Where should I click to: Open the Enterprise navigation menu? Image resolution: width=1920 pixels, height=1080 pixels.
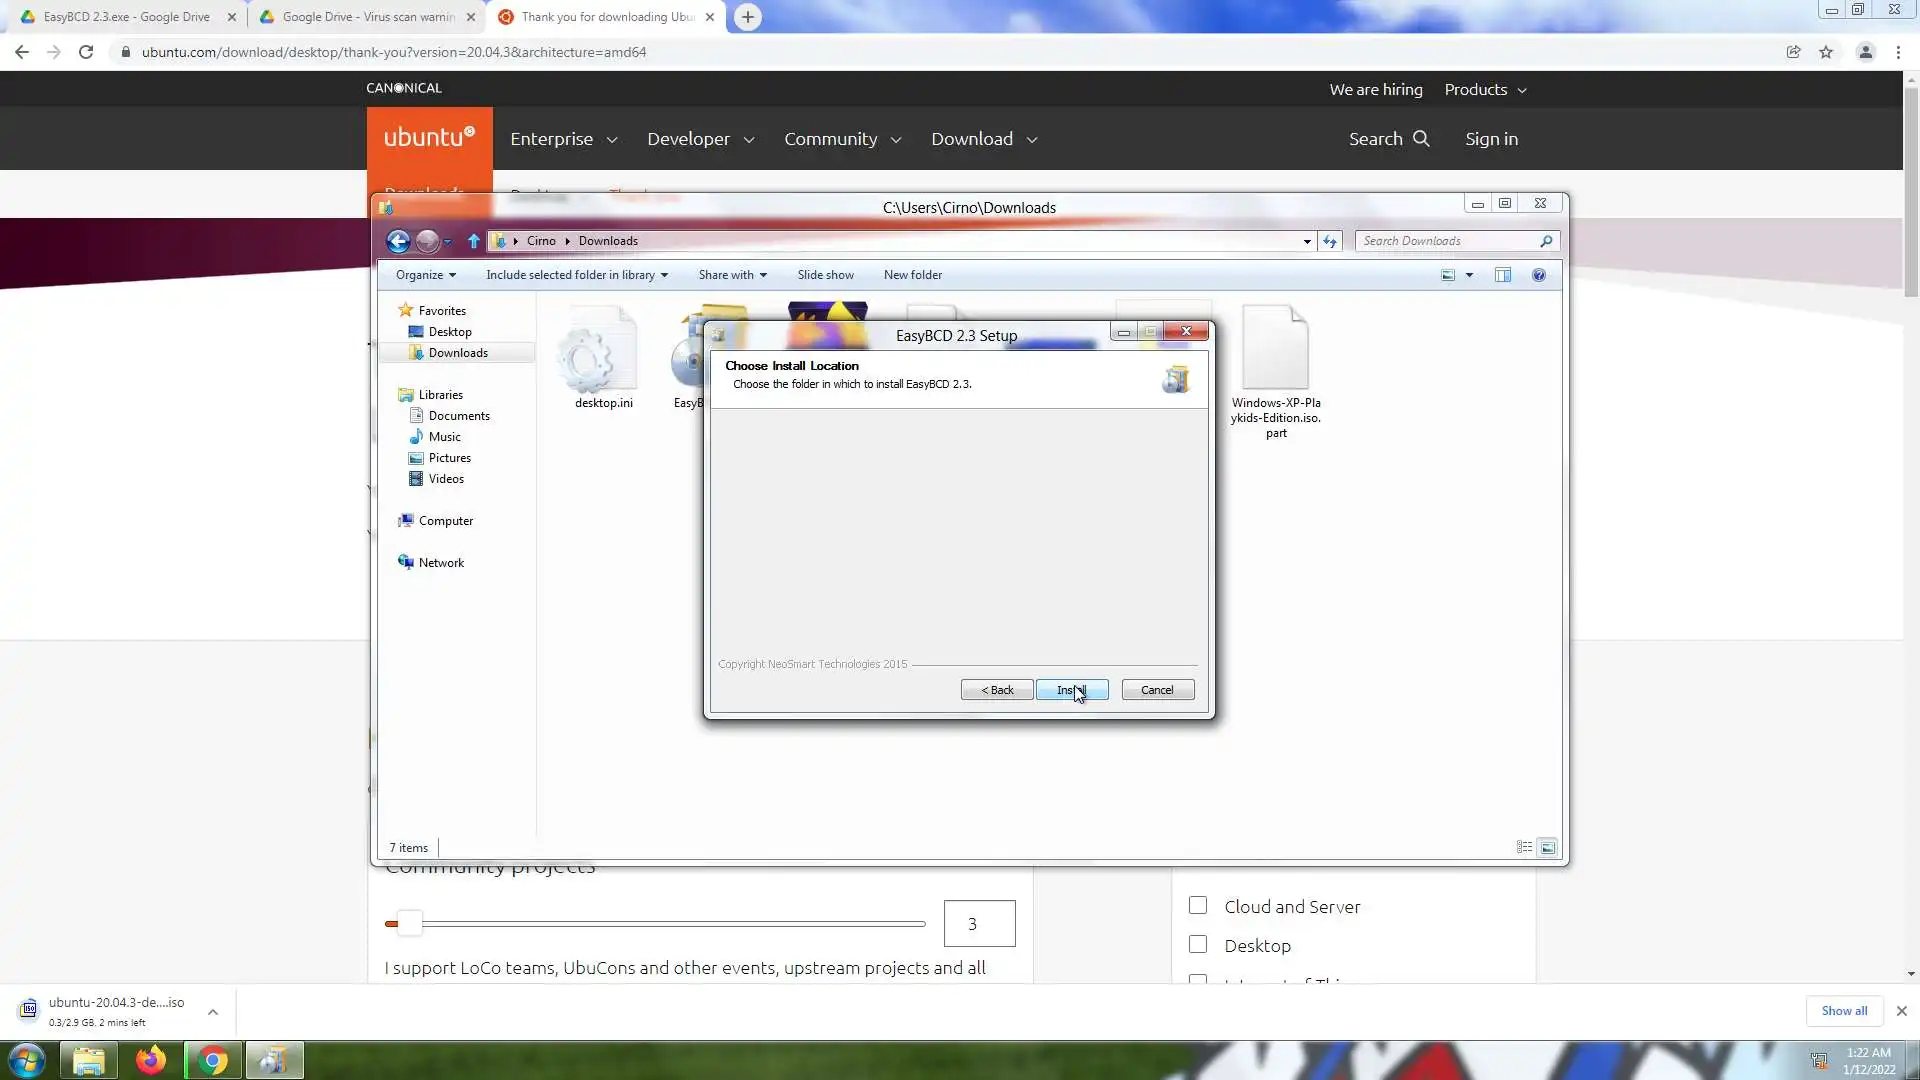[x=563, y=139]
